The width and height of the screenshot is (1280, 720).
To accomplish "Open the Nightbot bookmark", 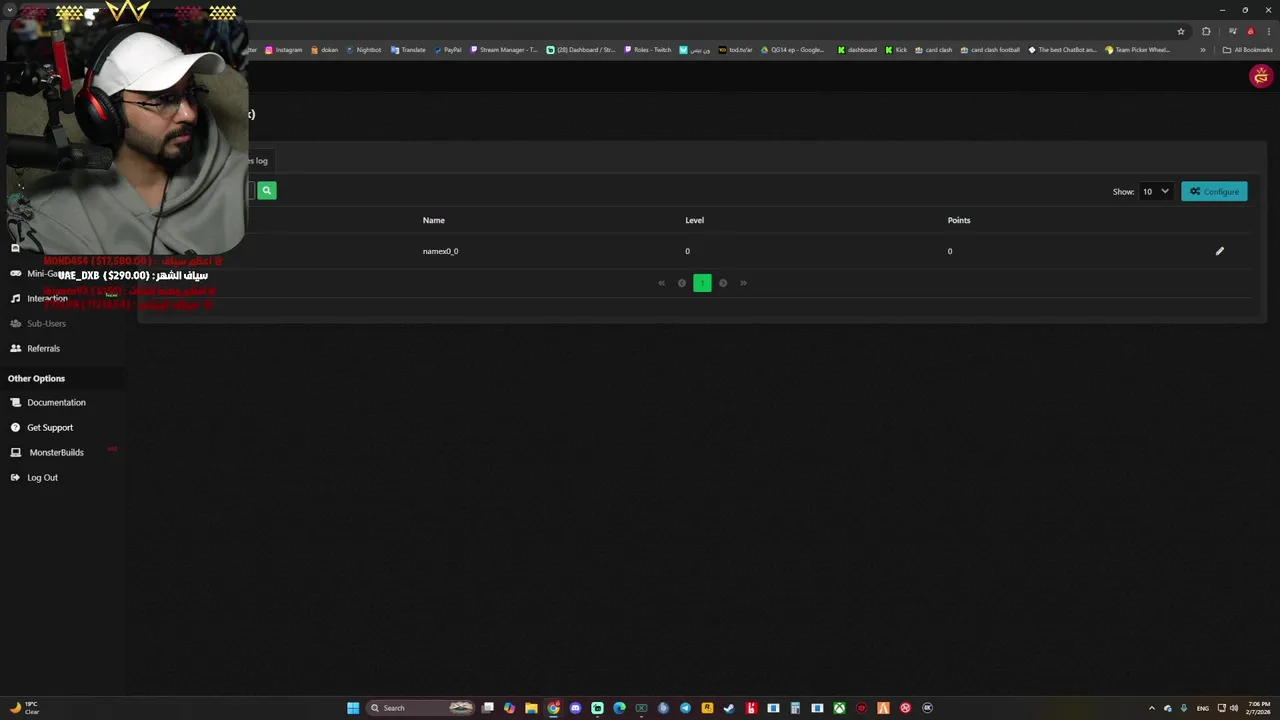I will coord(363,50).
